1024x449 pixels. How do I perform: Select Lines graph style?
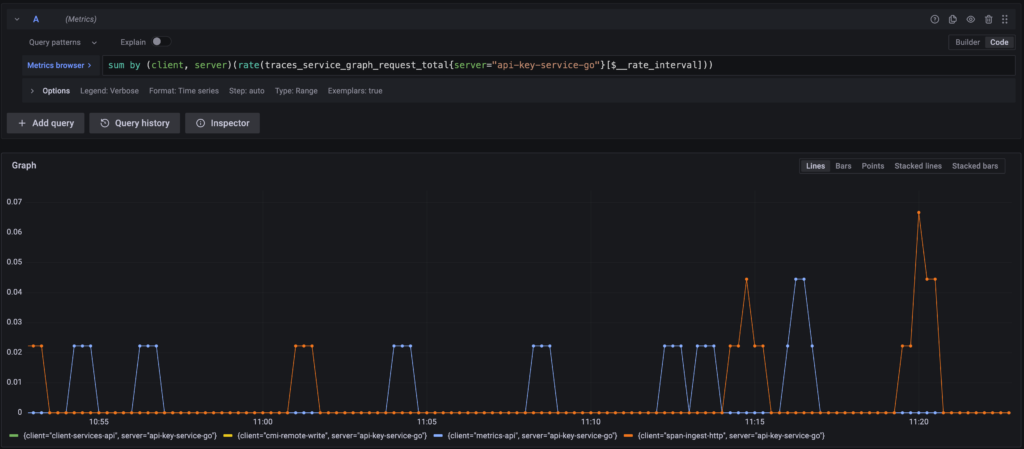click(x=816, y=166)
